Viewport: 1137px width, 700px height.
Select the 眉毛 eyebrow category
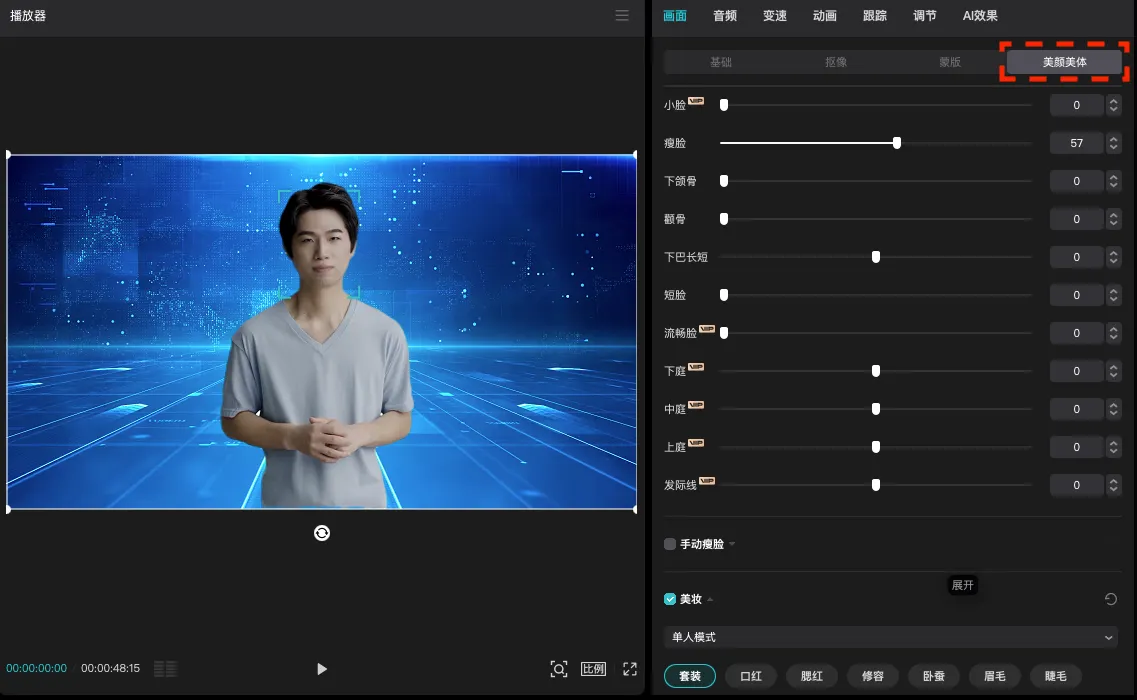coord(994,676)
